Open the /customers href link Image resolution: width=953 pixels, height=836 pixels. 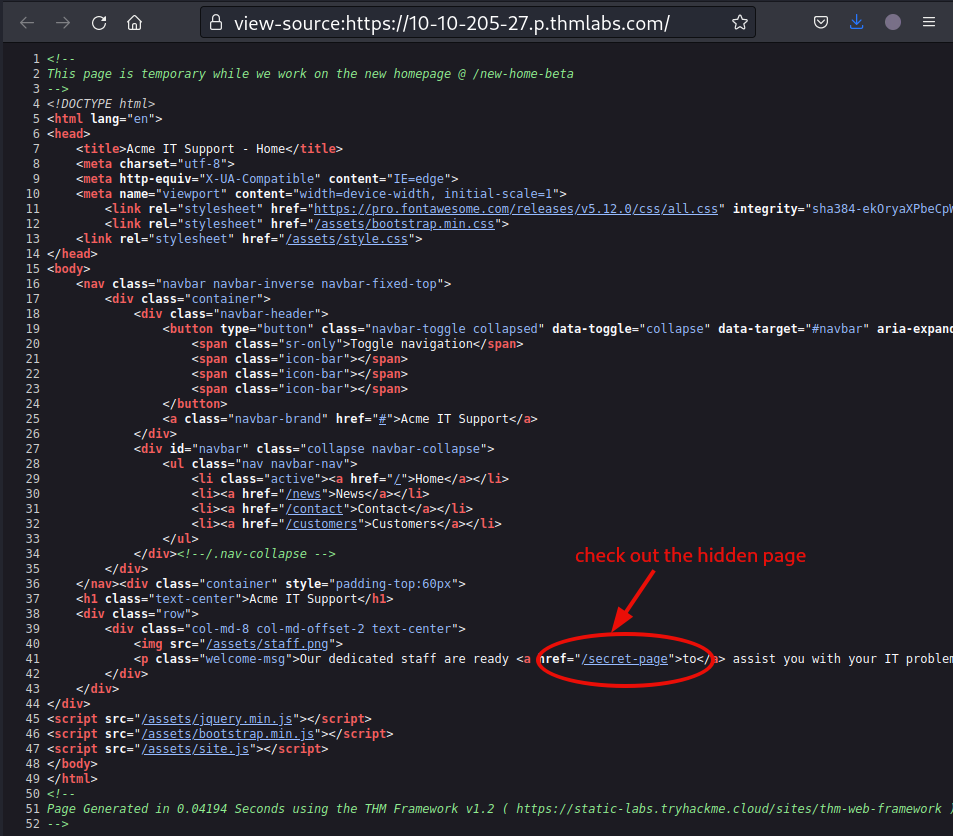322,524
